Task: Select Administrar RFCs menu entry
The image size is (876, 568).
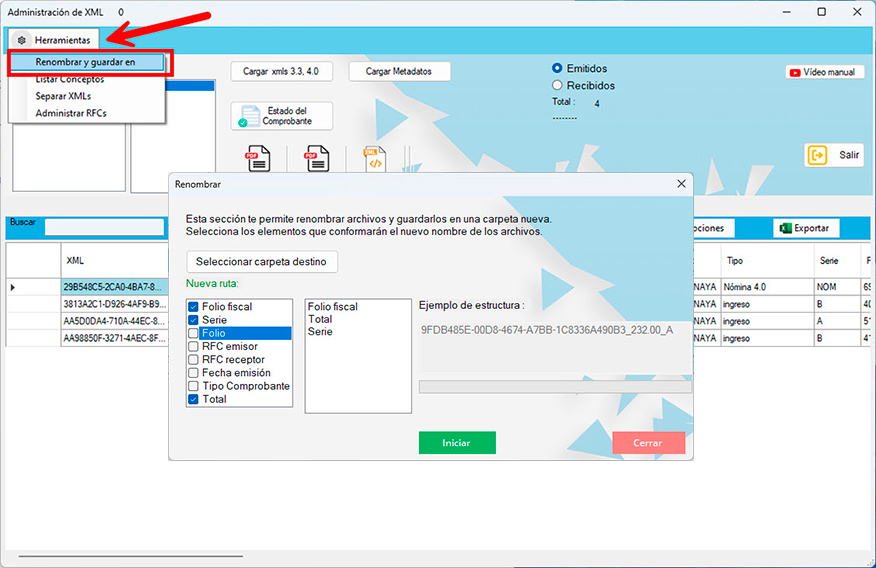Action: (x=70, y=113)
